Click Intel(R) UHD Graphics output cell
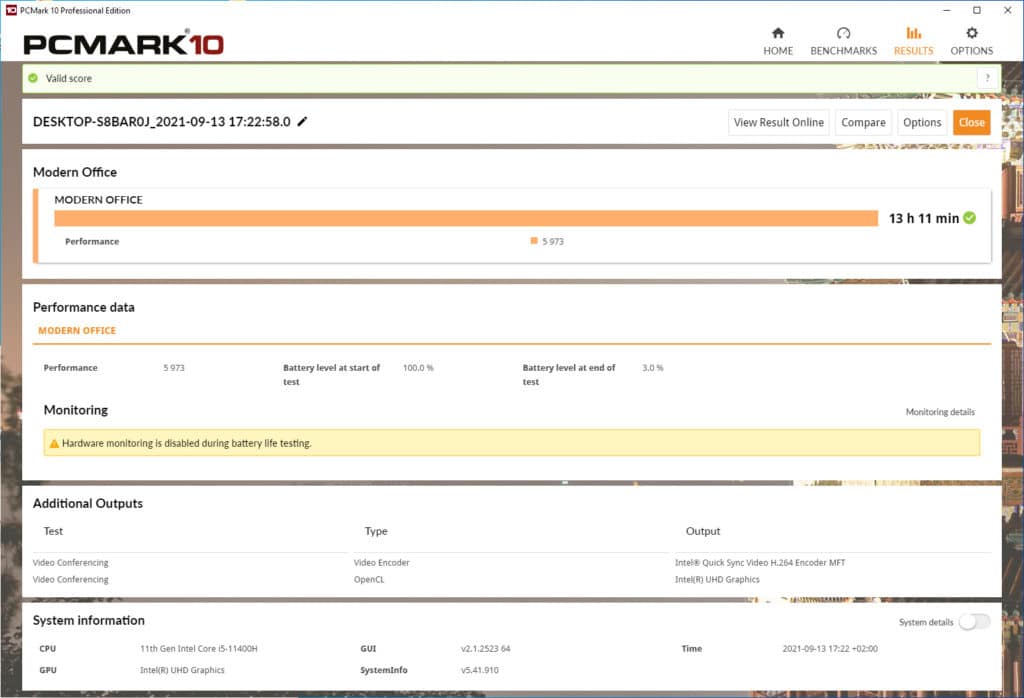 717,580
